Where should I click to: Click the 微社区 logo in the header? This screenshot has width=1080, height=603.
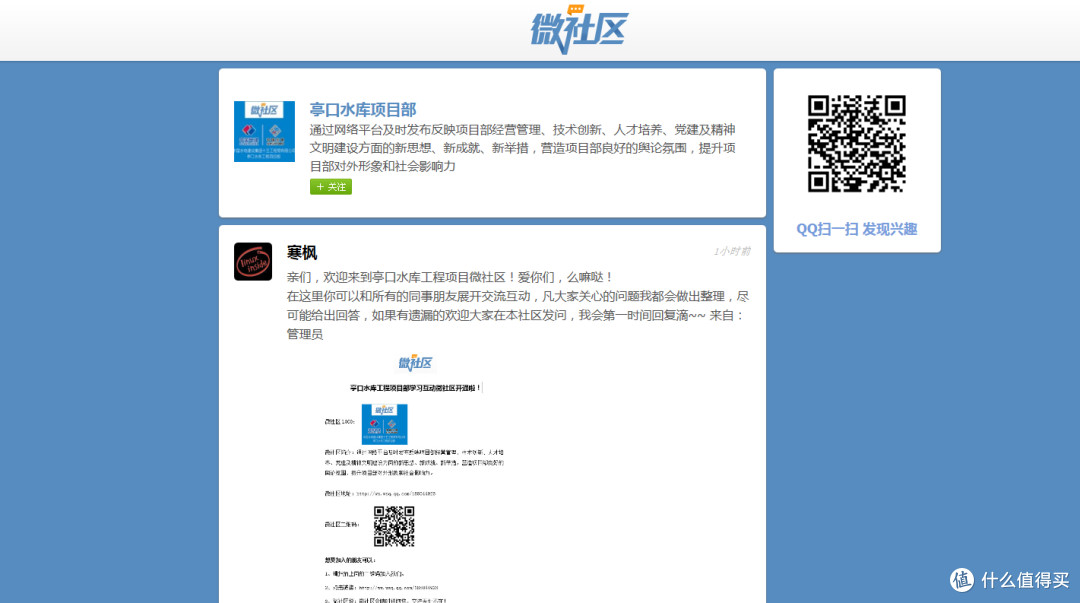pyautogui.click(x=579, y=30)
